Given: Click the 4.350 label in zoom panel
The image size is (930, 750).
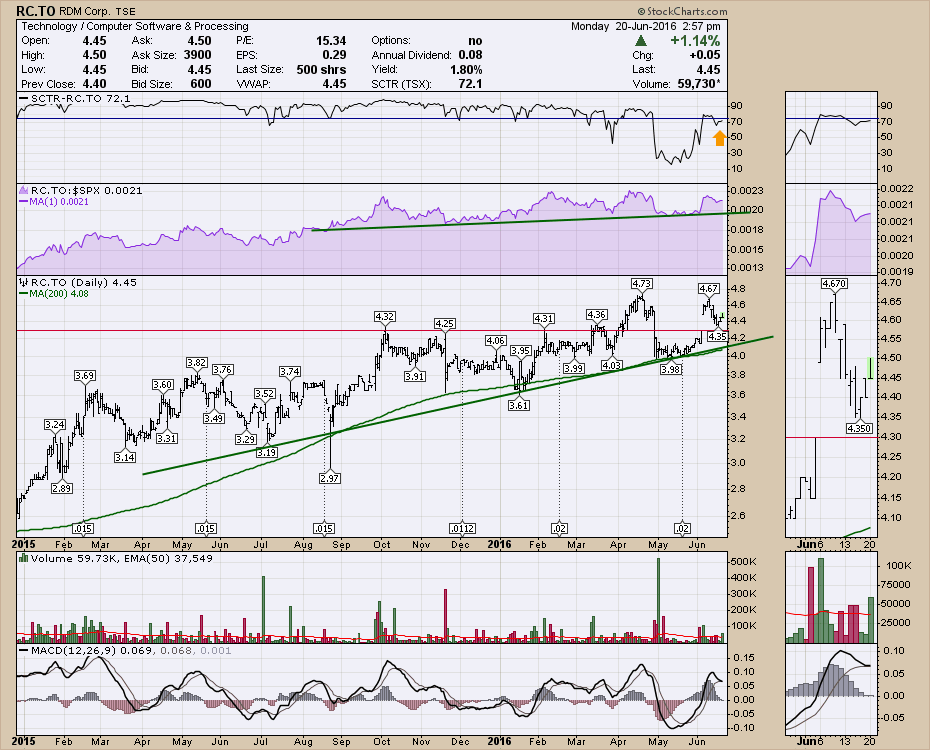Looking at the screenshot, I should tap(858, 428).
